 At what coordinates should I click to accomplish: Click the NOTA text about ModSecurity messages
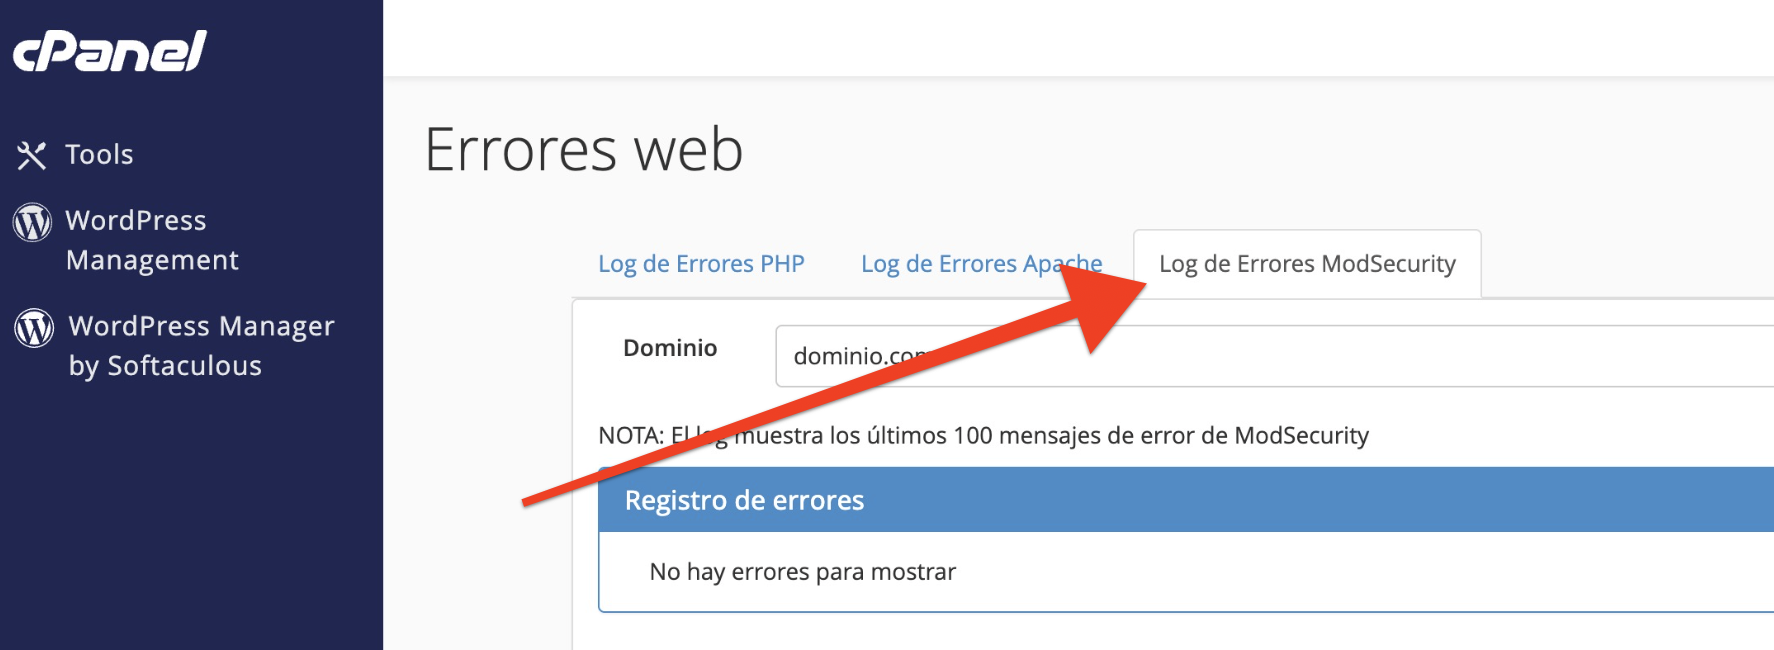1050,436
